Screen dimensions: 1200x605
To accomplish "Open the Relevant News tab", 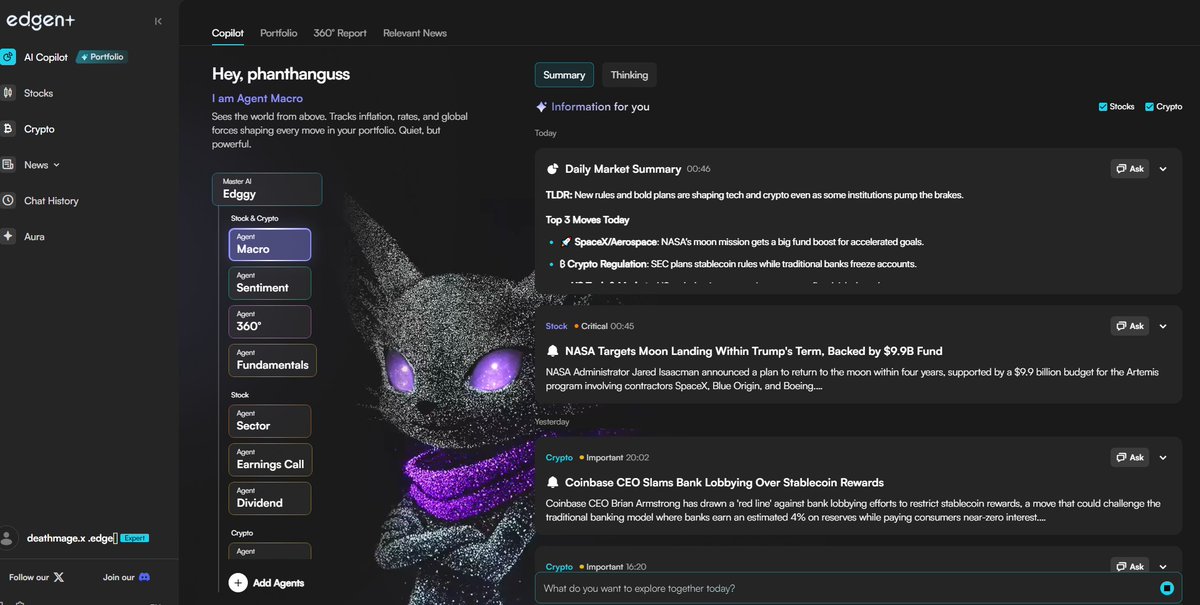I will [415, 33].
